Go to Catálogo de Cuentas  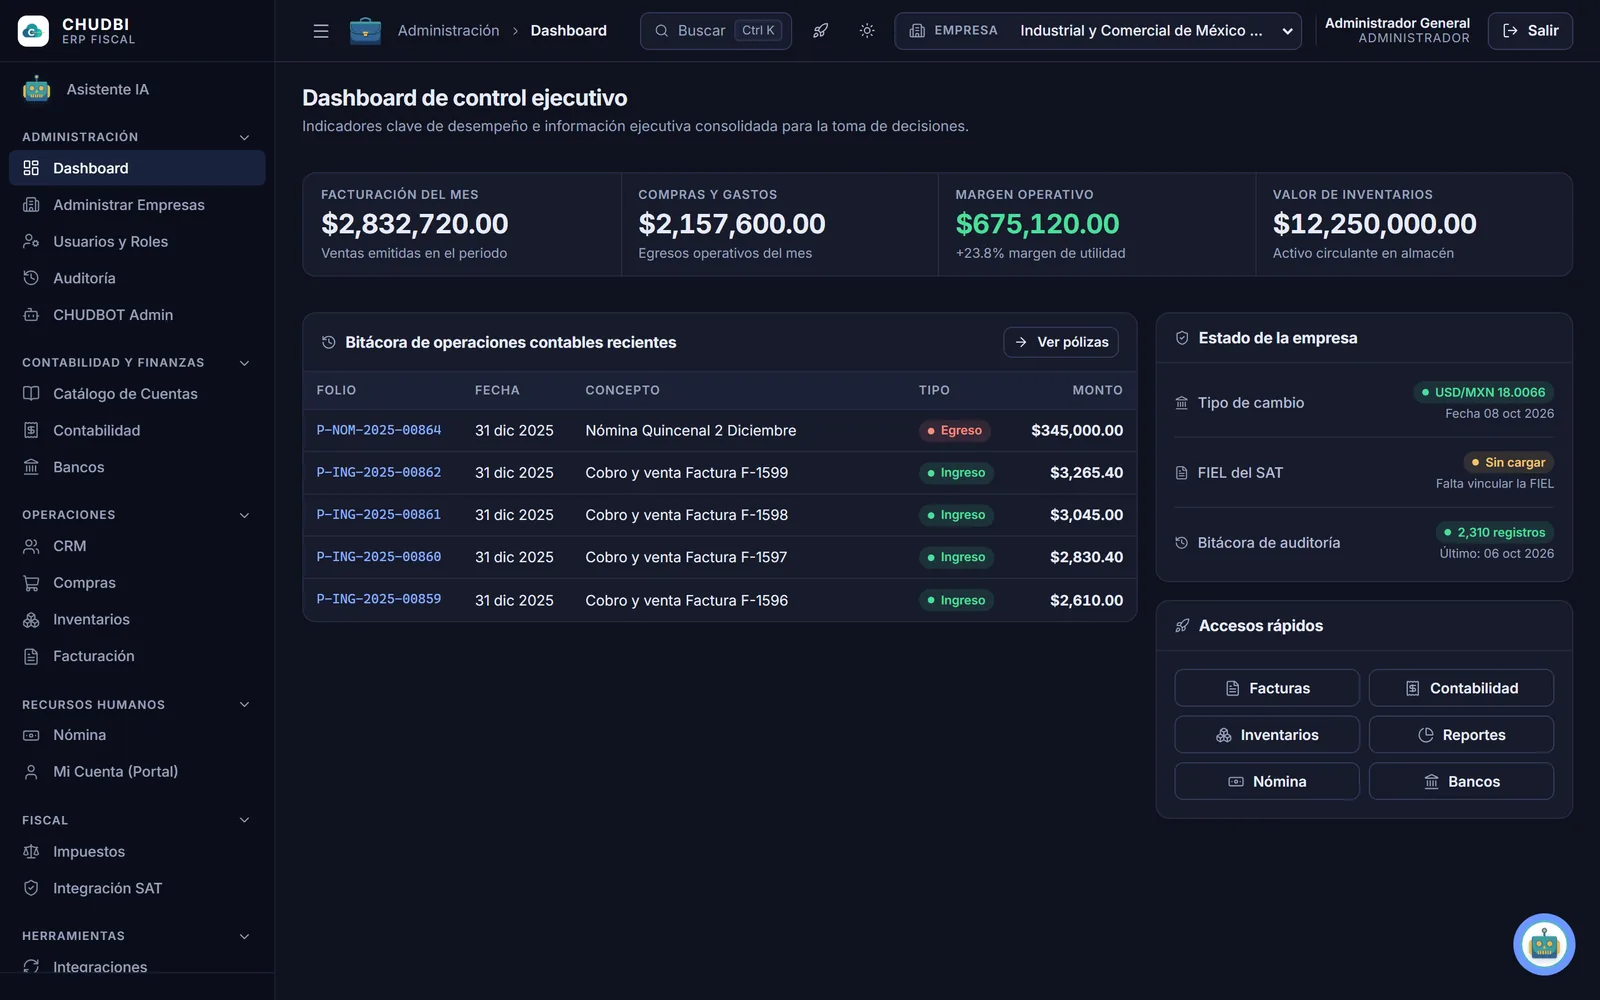click(137, 394)
